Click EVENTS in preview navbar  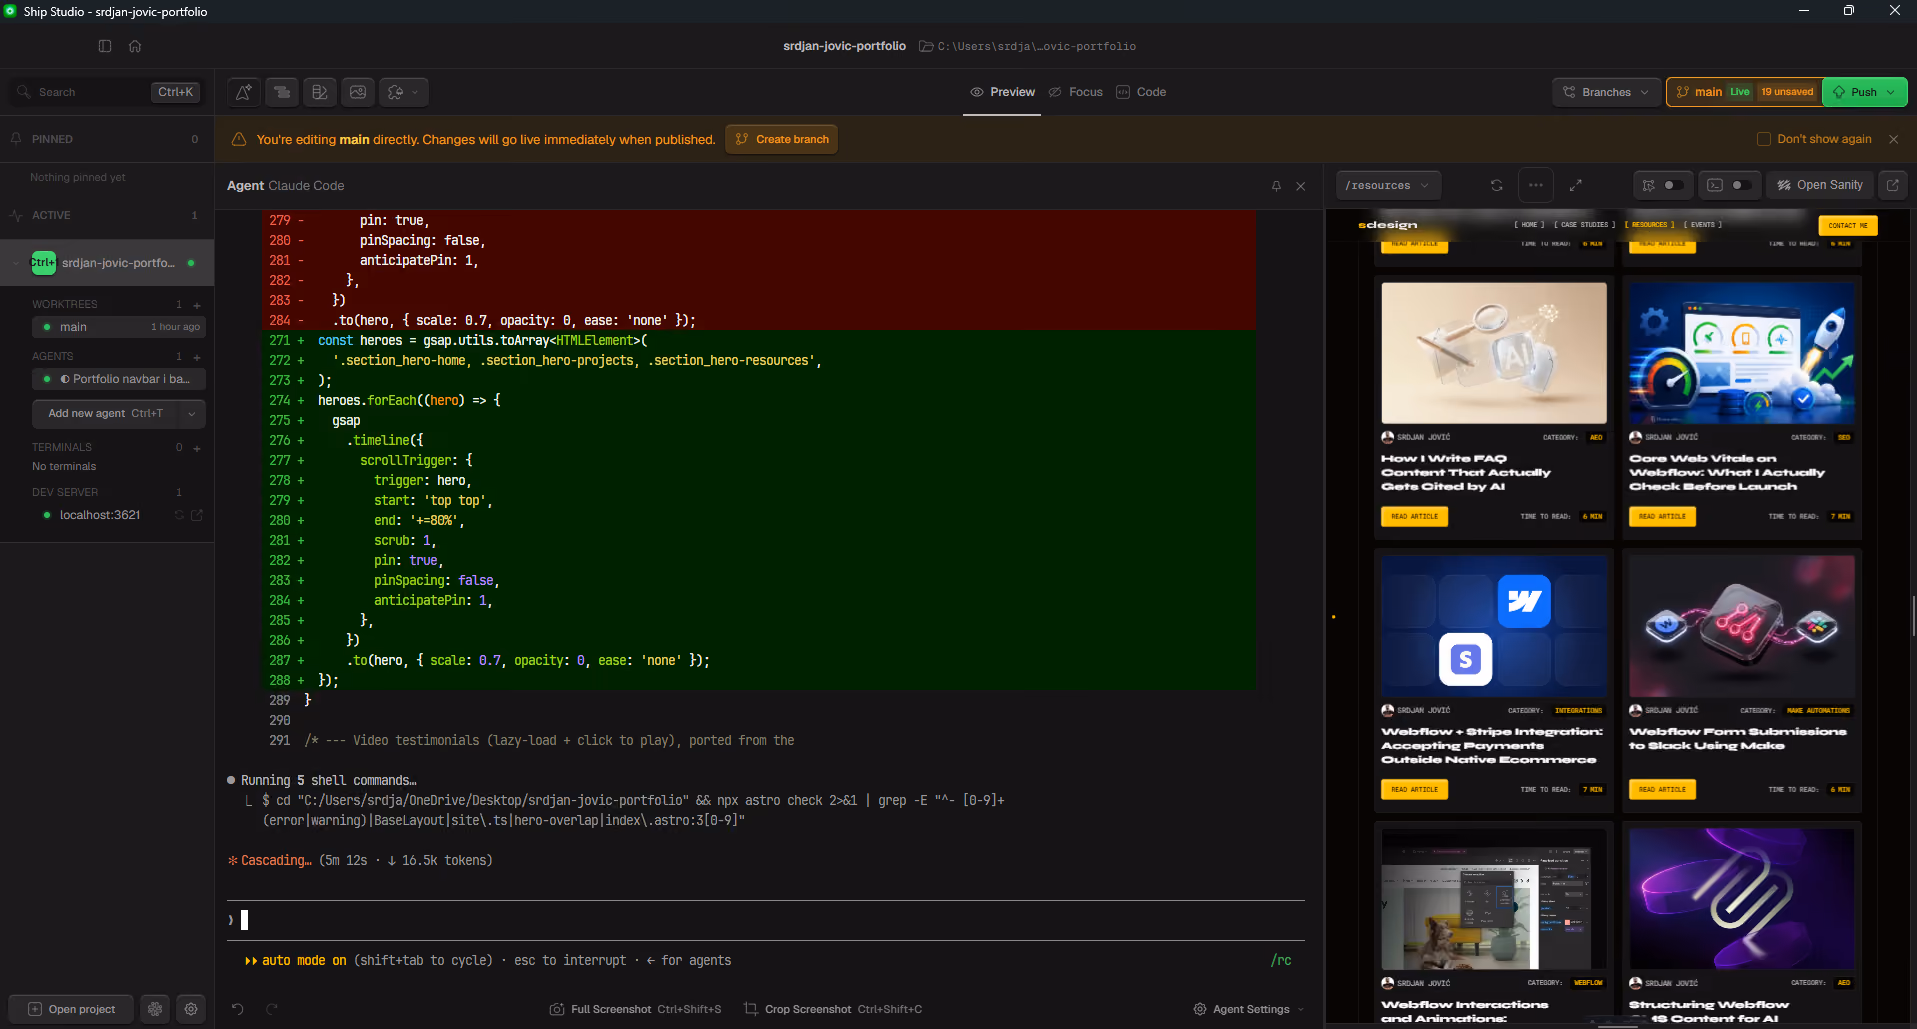(1703, 225)
